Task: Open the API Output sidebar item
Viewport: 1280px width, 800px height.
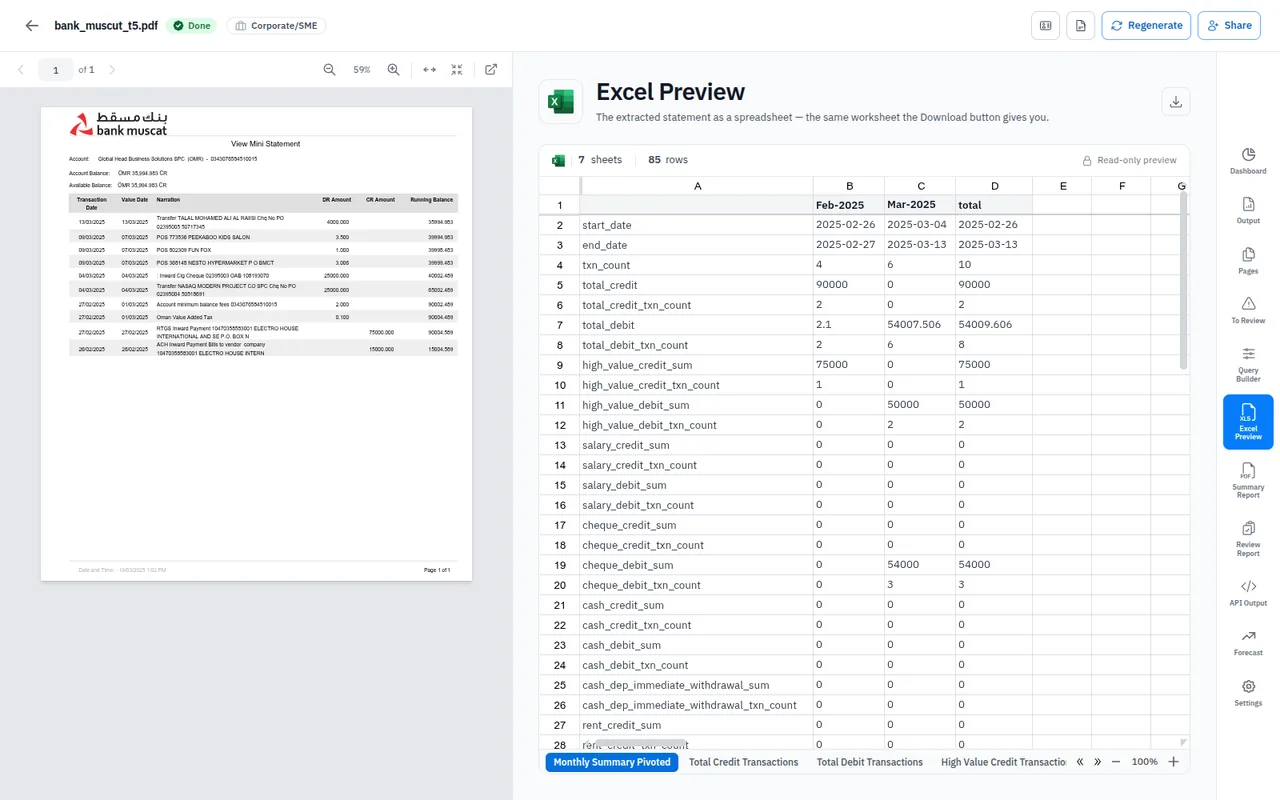Action: tap(1248, 593)
